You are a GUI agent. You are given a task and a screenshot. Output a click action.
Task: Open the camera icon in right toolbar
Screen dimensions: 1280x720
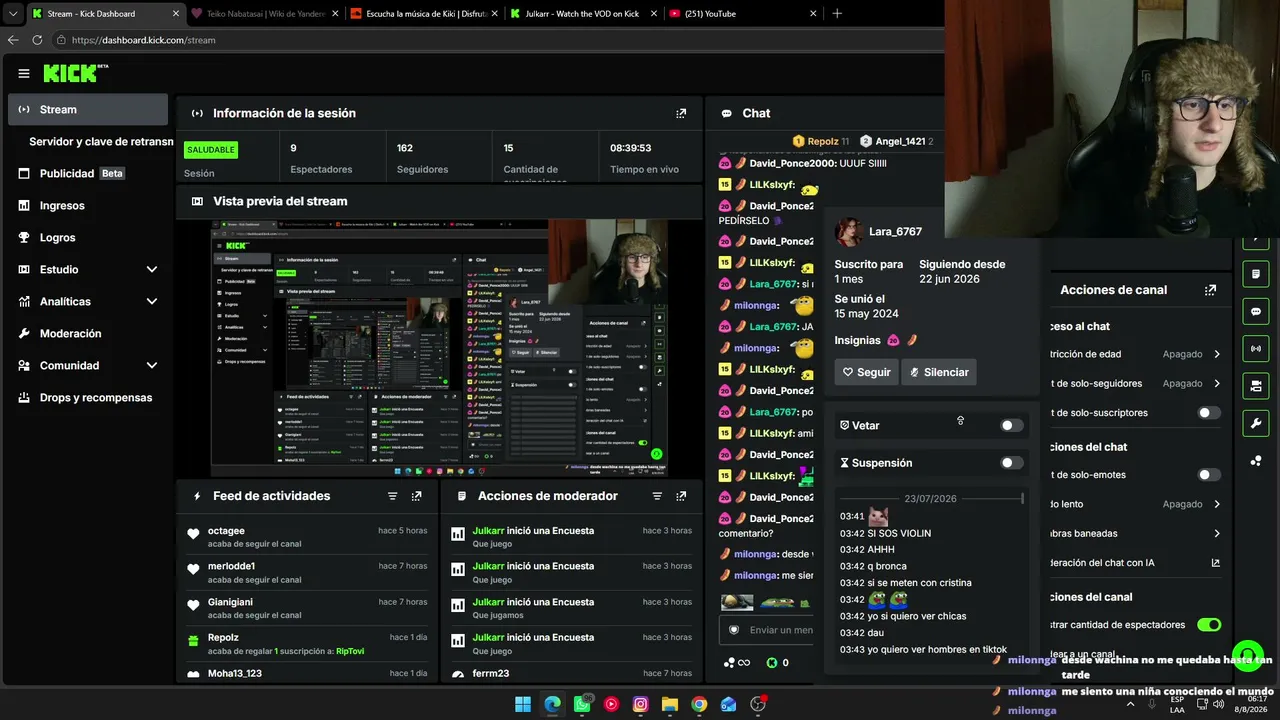coord(1256,386)
